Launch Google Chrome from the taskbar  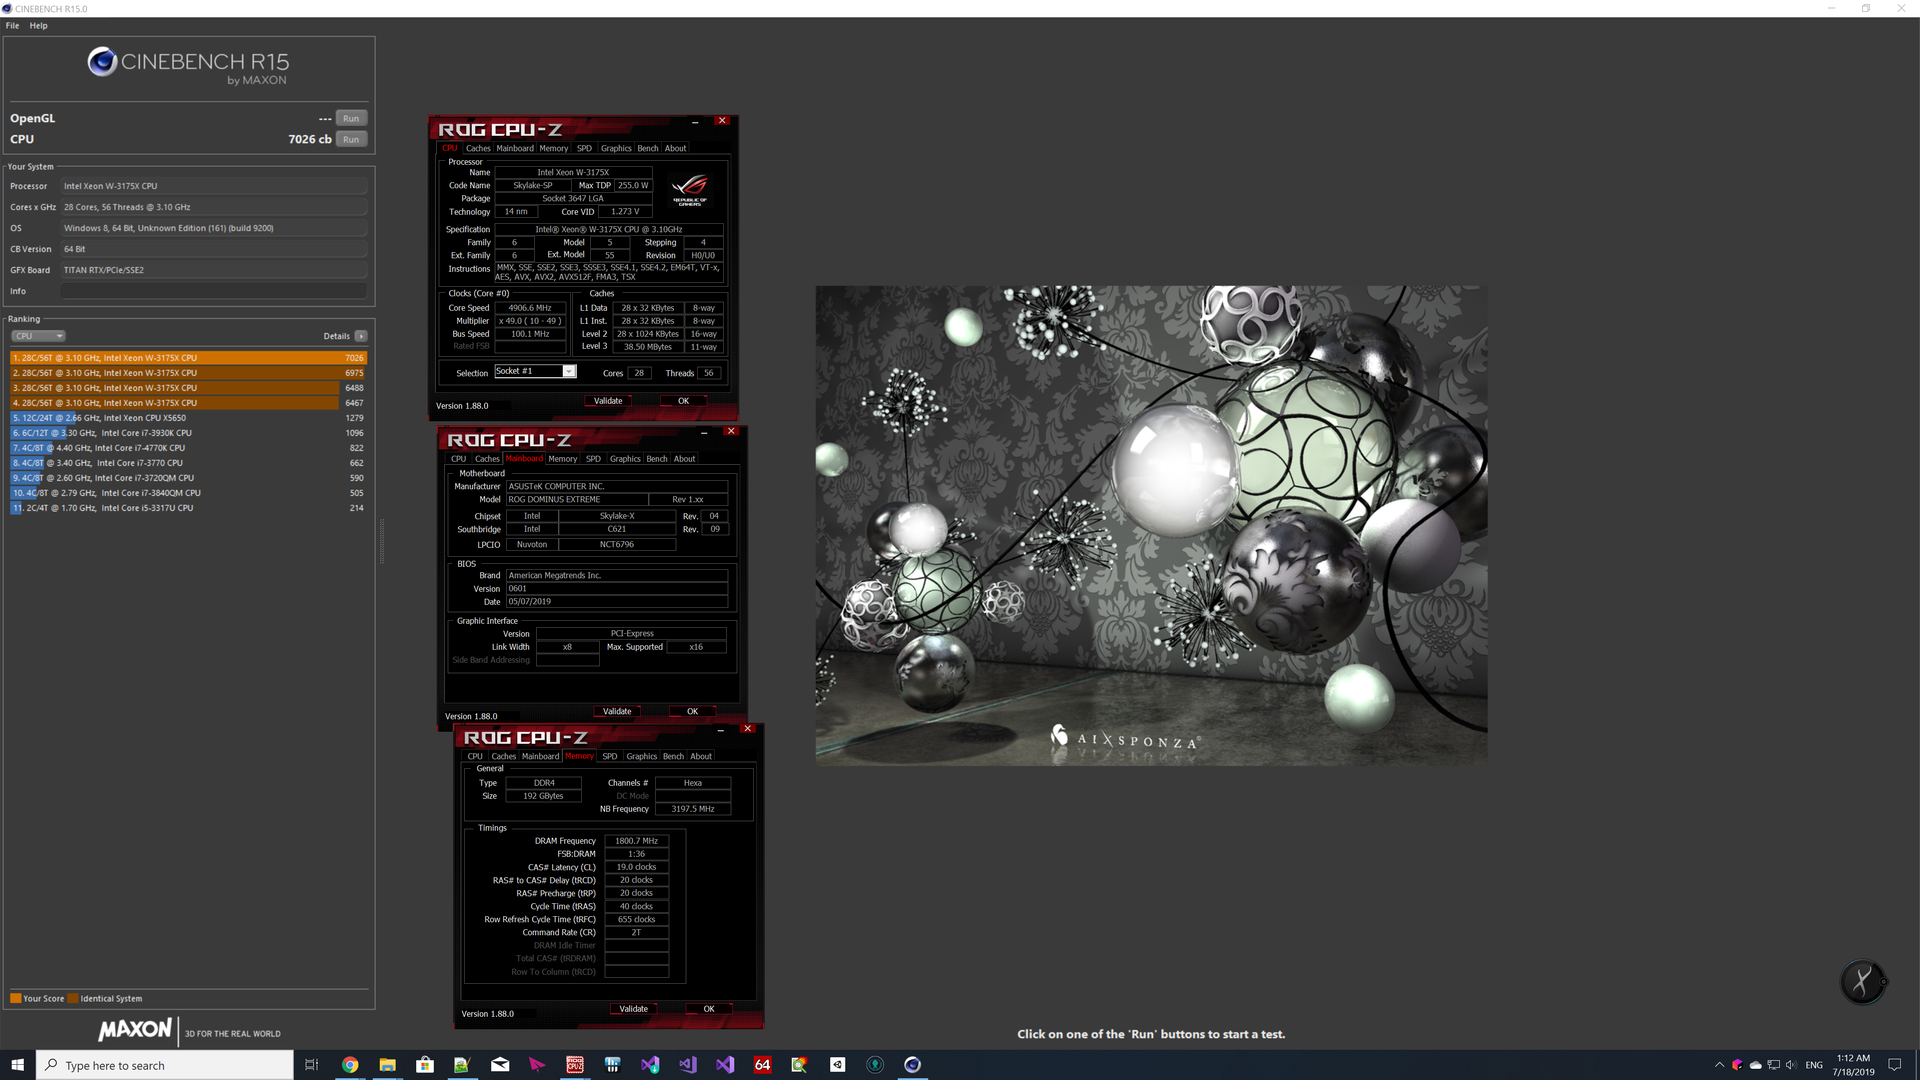pos(350,1065)
